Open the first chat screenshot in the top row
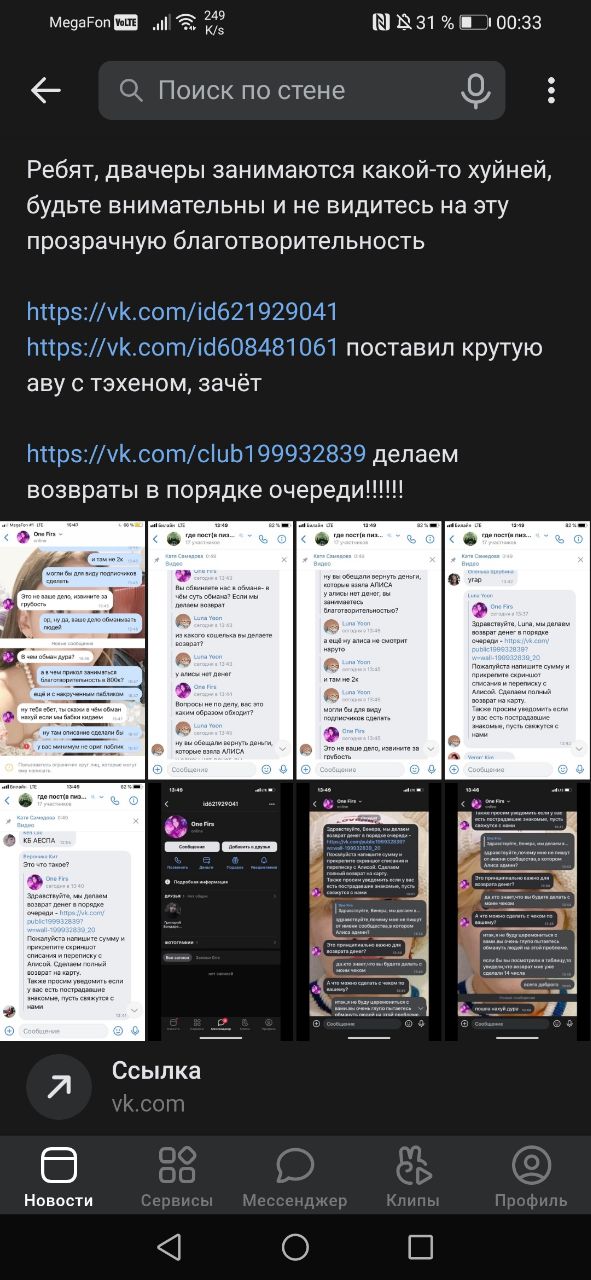 [72, 650]
